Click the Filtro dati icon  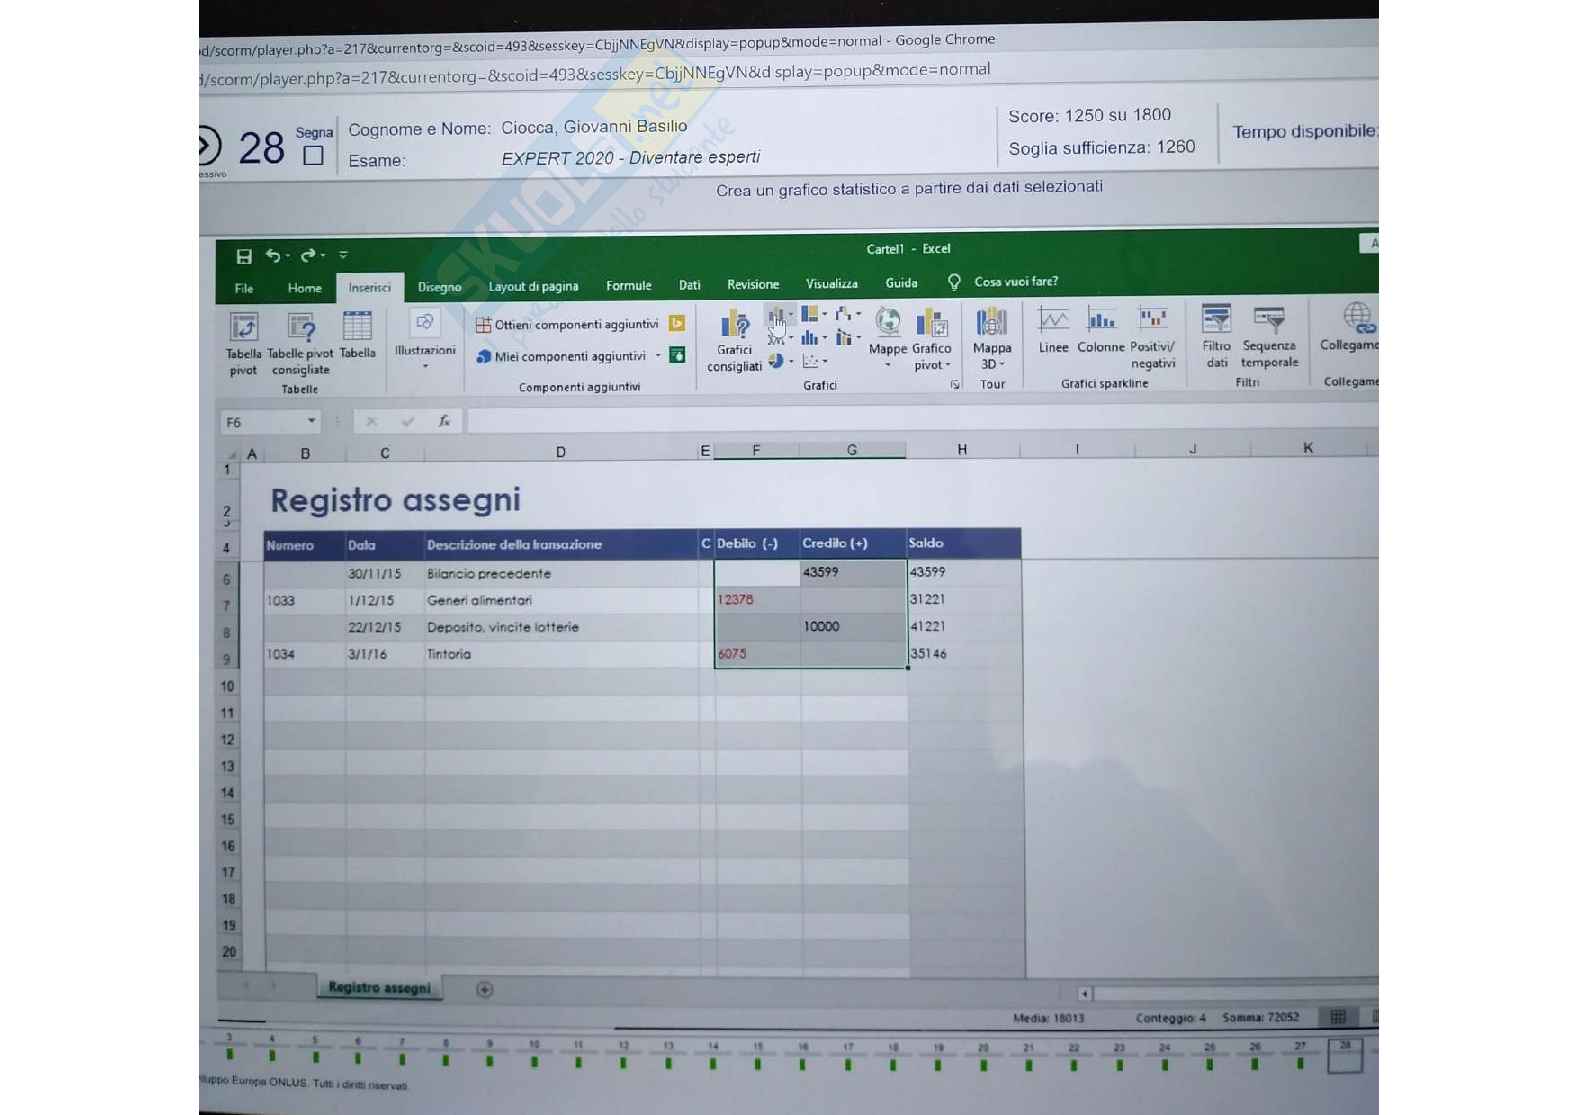tap(1216, 321)
